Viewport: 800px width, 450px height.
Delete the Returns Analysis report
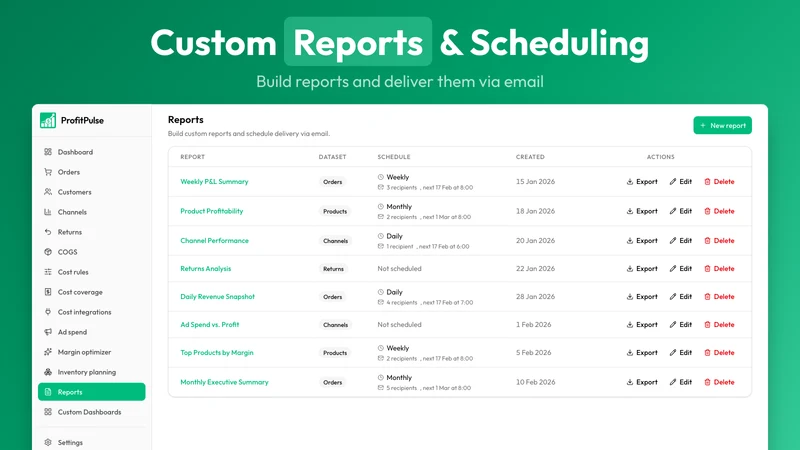[x=719, y=268]
